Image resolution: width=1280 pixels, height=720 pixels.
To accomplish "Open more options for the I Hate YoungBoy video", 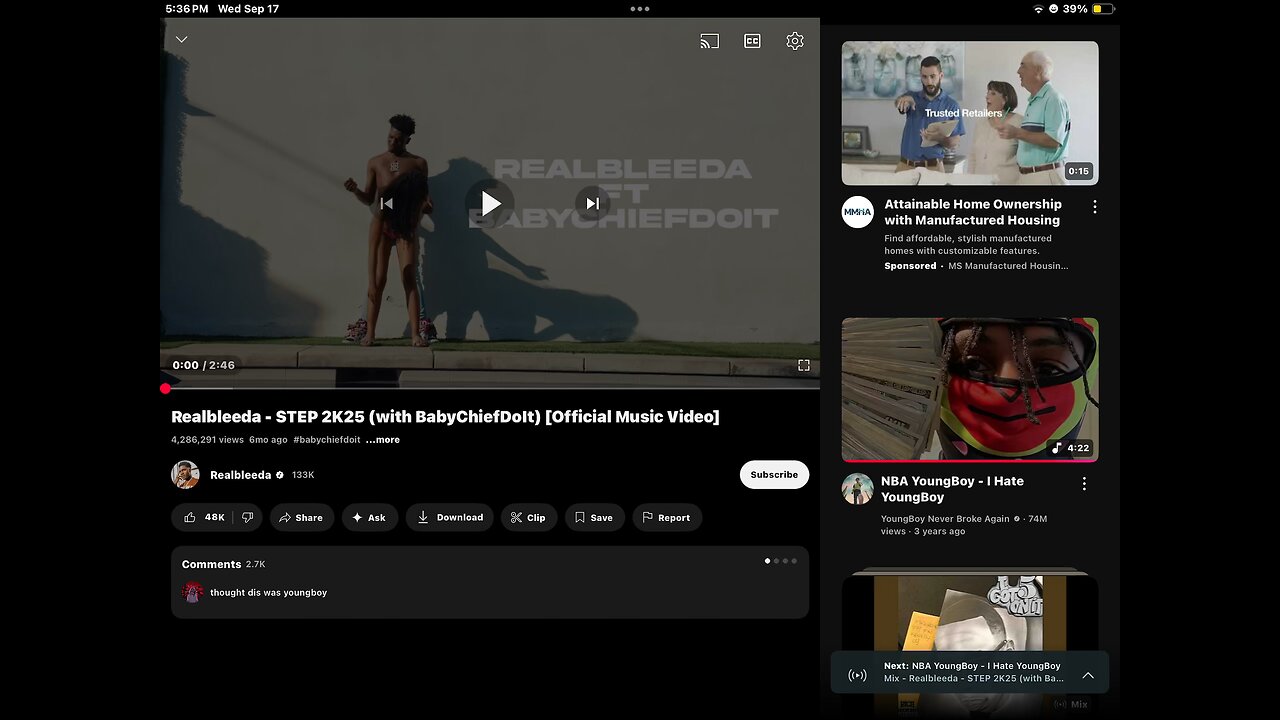I will [x=1084, y=484].
